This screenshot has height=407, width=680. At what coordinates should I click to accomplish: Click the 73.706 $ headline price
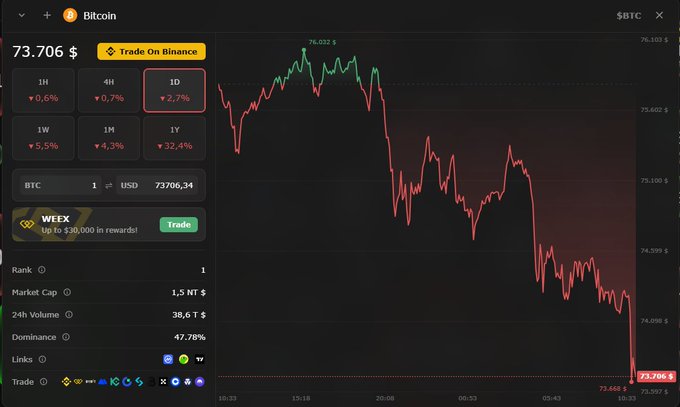point(45,51)
